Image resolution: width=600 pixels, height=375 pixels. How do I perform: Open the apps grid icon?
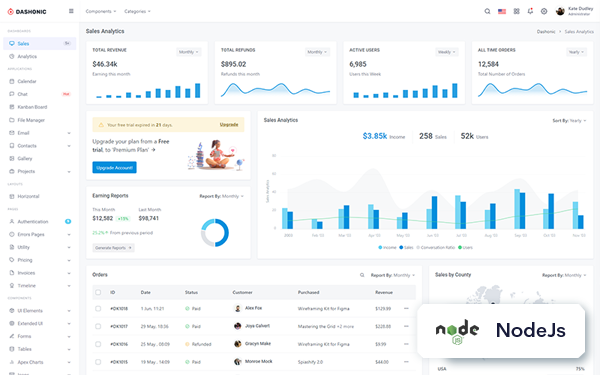click(516, 11)
